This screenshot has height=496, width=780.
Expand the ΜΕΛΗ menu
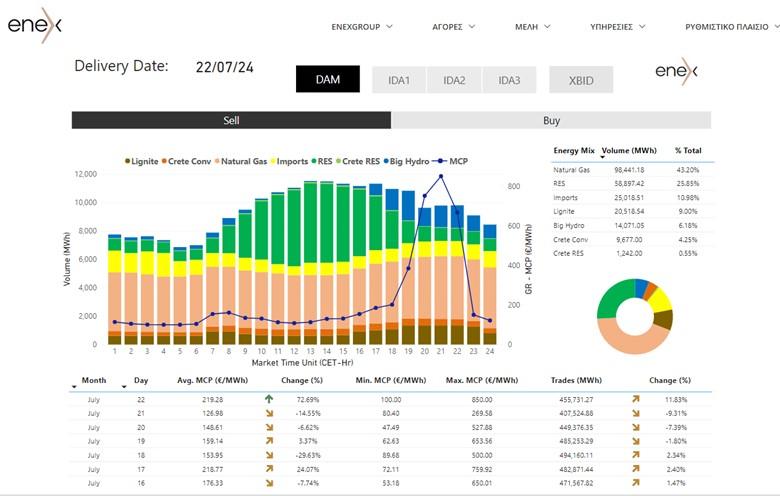pyautogui.click(x=532, y=27)
